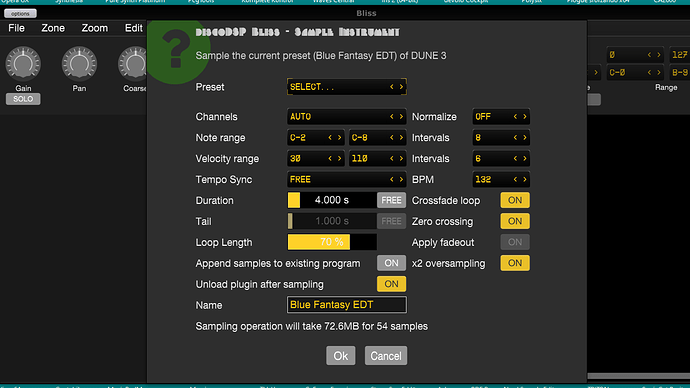This screenshot has width=690, height=388.
Task: Click the Tail 1.000 s slider
Action: (x=332, y=221)
